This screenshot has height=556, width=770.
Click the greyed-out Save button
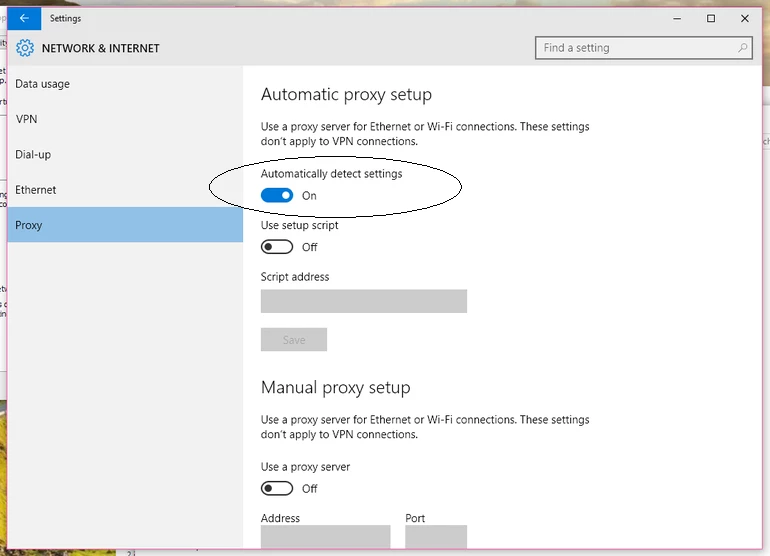294,339
